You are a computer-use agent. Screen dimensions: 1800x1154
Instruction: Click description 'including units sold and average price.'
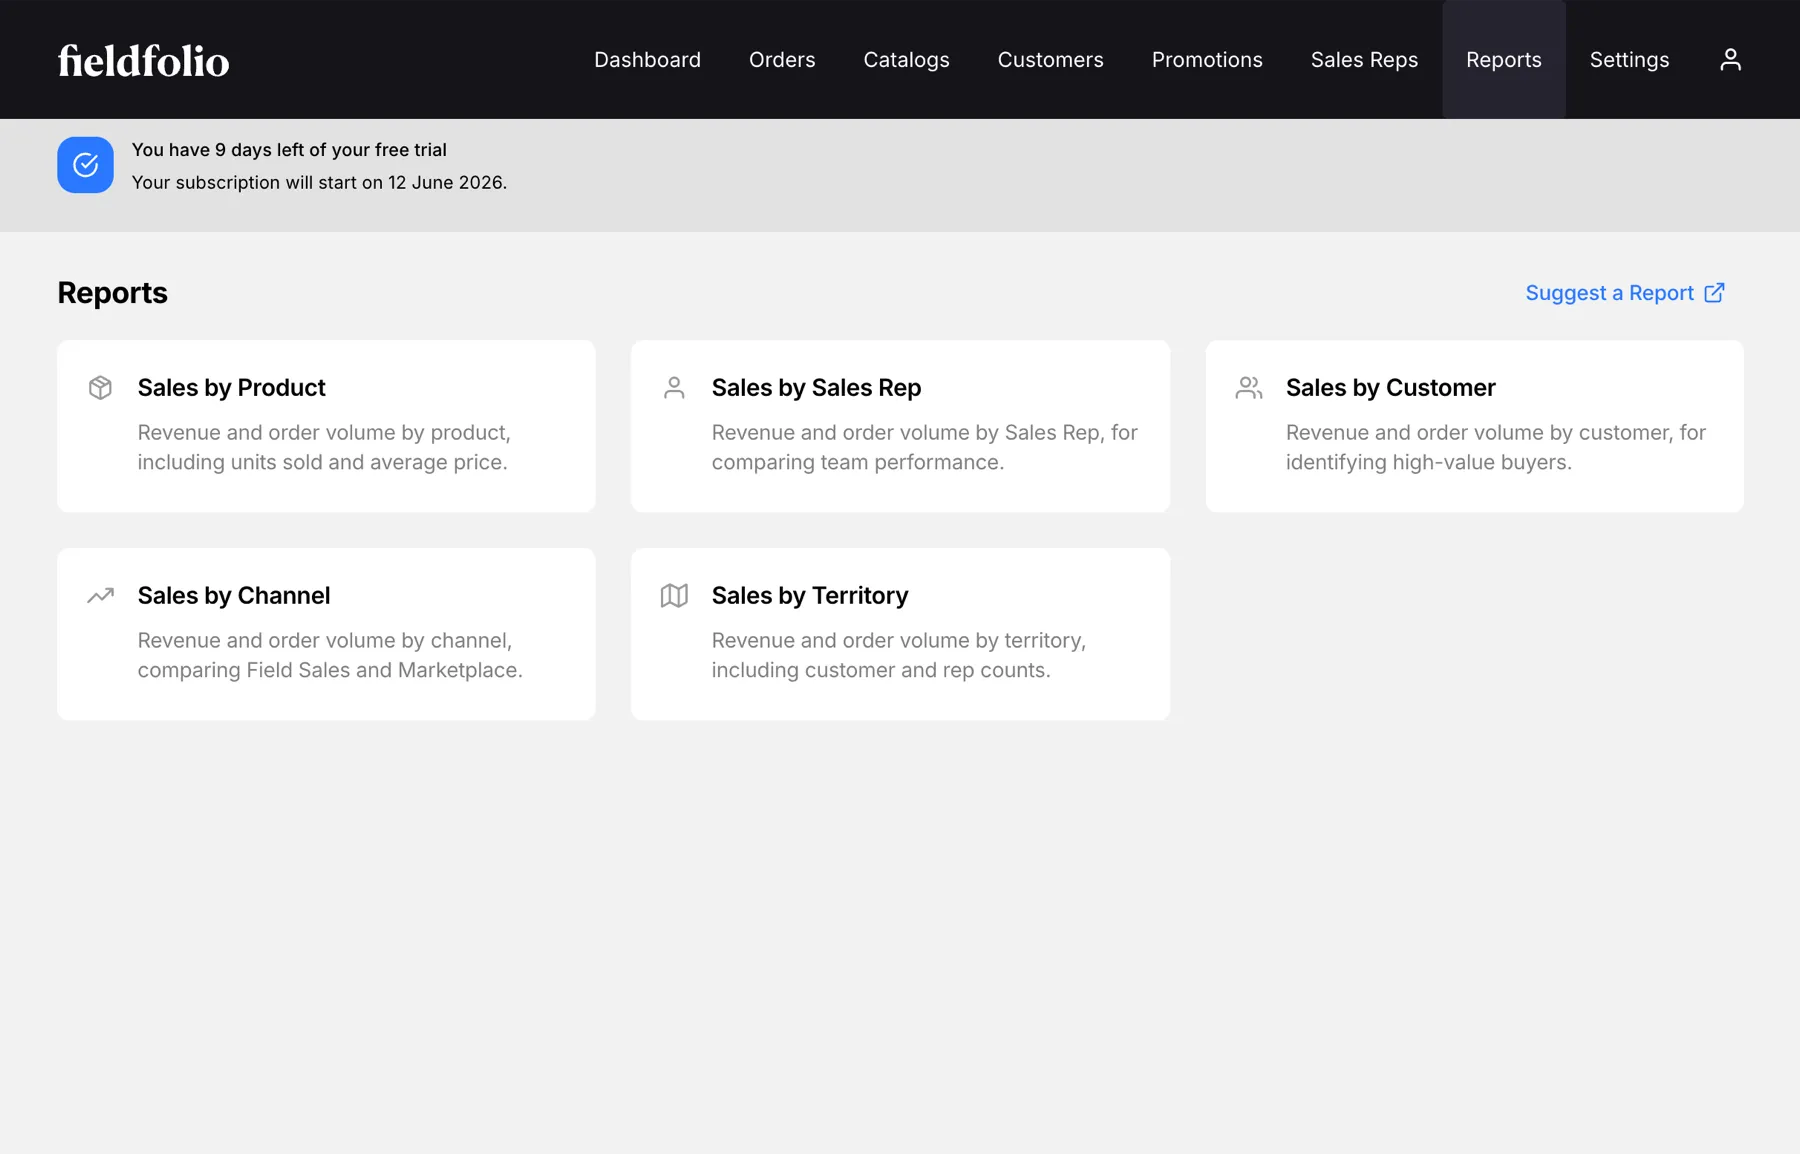tap(322, 462)
